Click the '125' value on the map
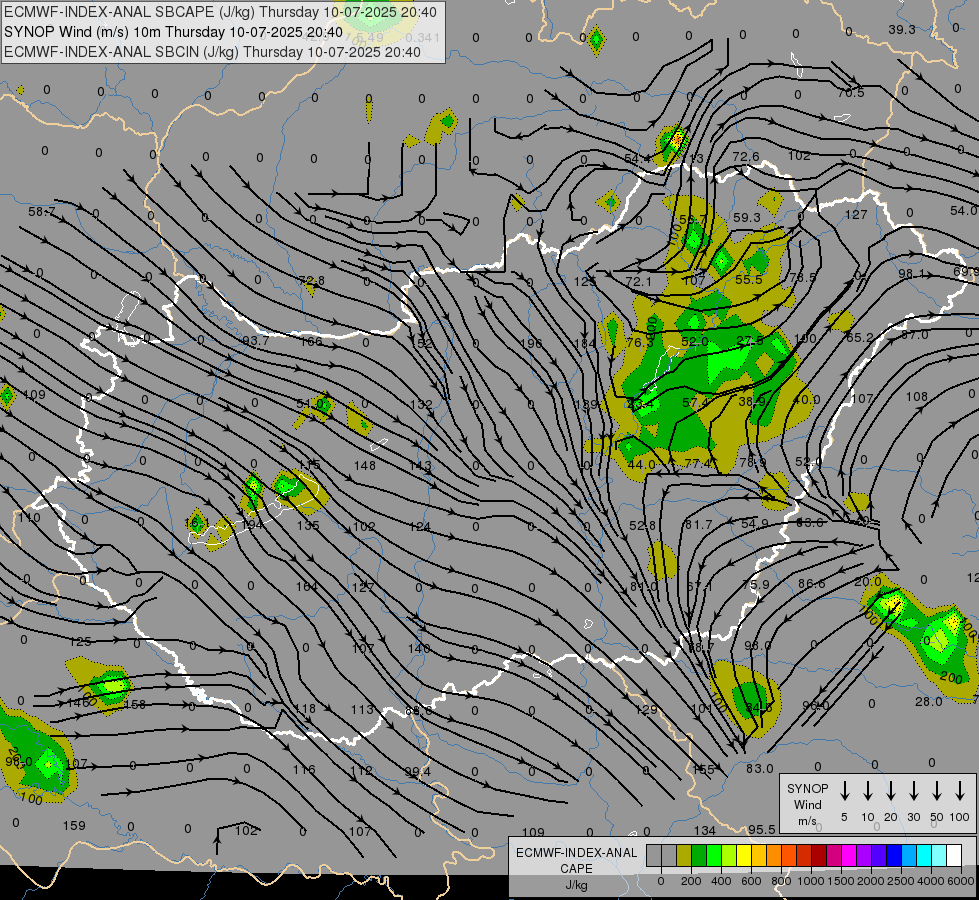This screenshot has width=979, height=900. pyautogui.click(x=80, y=641)
